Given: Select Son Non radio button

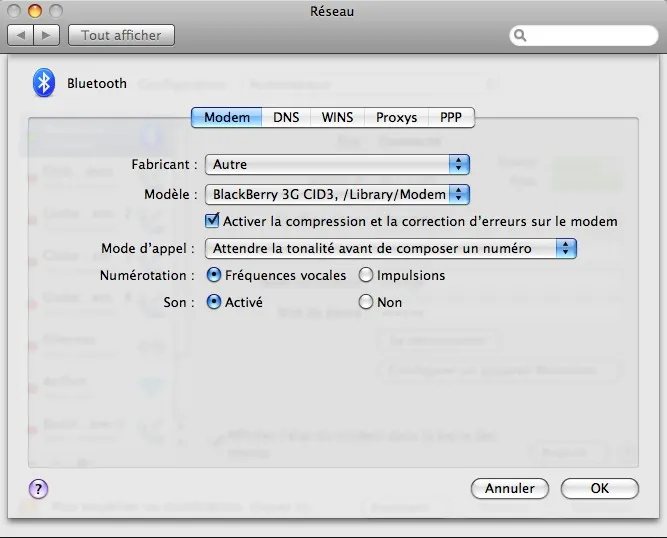Looking at the screenshot, I should 365,302.
